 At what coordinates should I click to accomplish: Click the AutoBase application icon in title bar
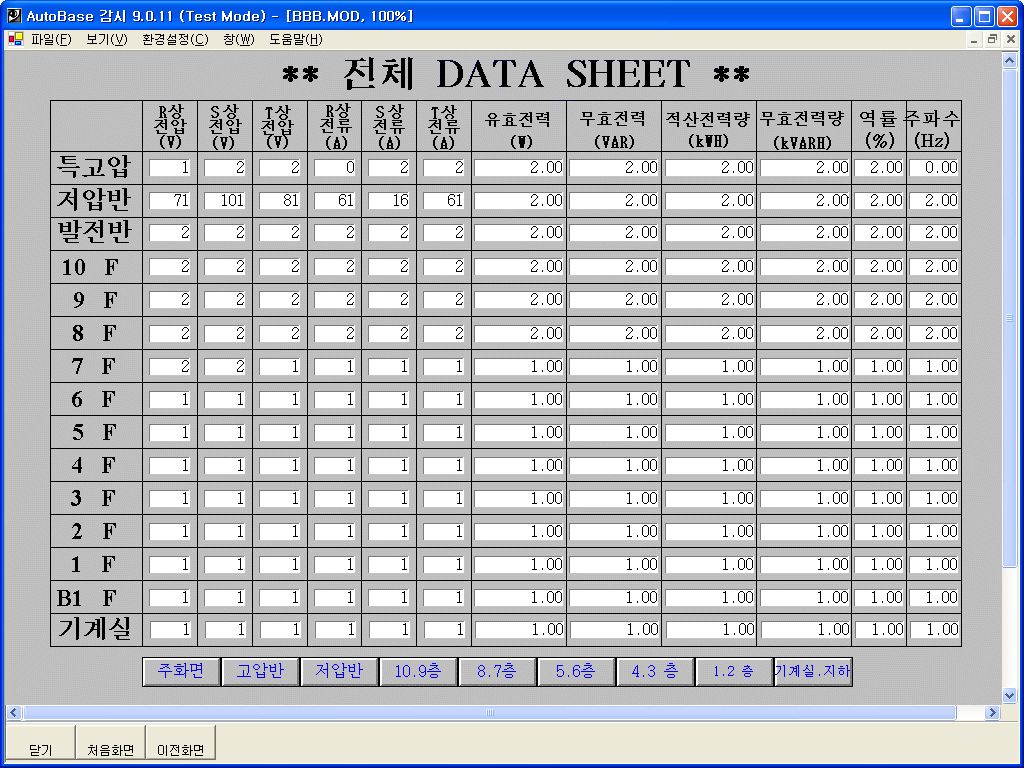(x=14, y=16)
